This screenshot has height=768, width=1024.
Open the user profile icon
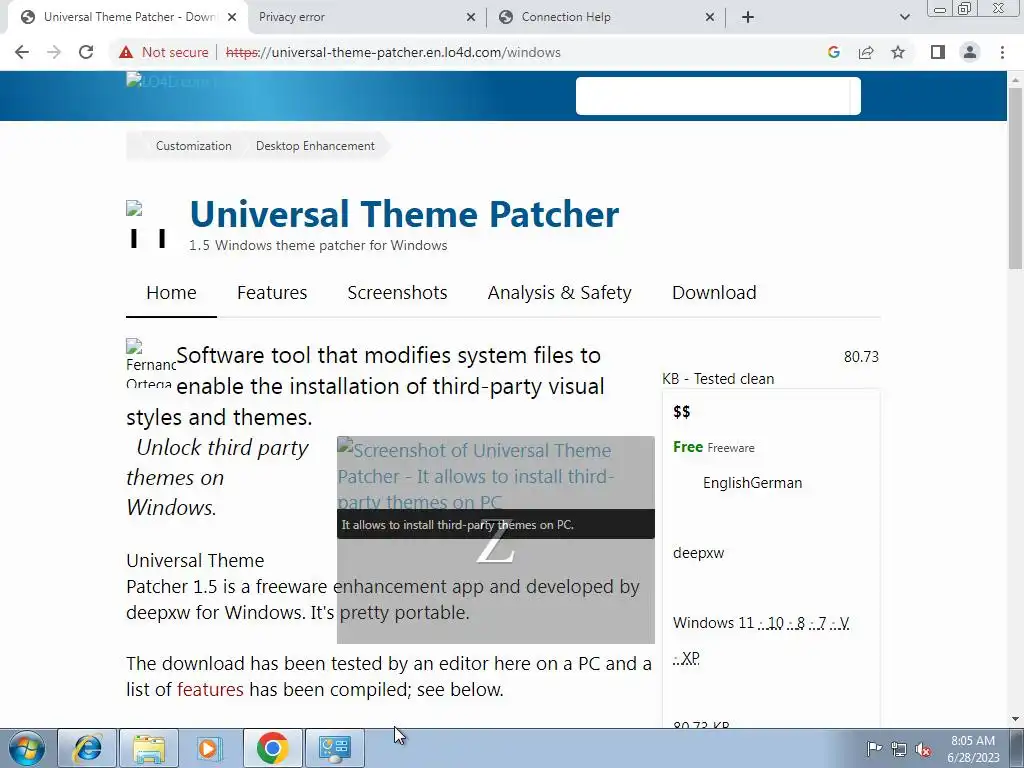(970, 52)
